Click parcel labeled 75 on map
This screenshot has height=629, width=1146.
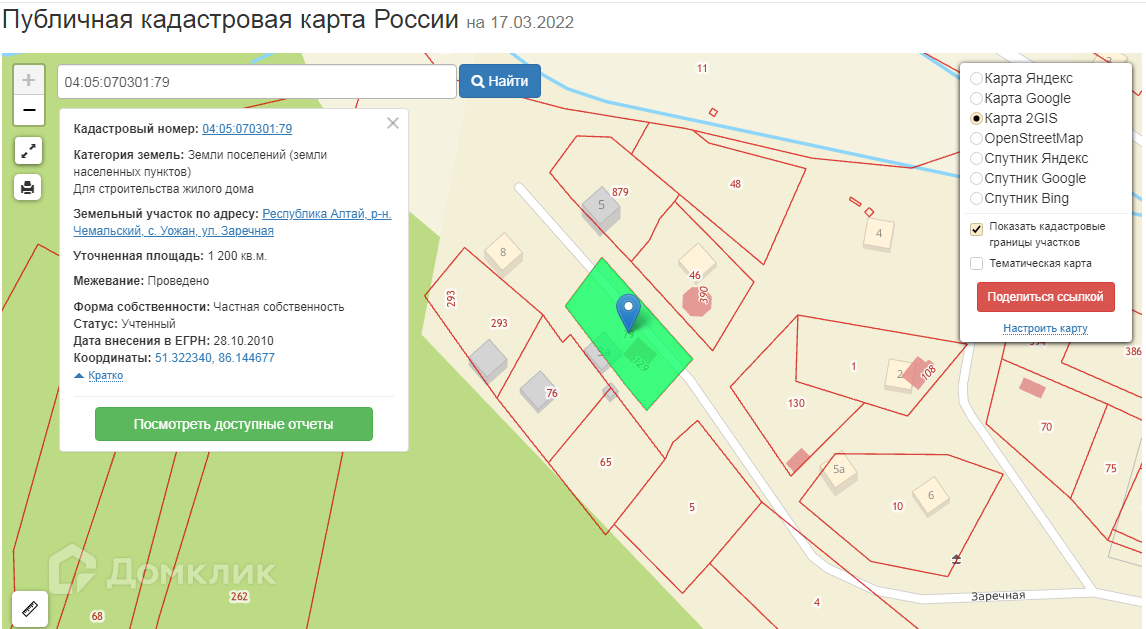coord(1110,468)
